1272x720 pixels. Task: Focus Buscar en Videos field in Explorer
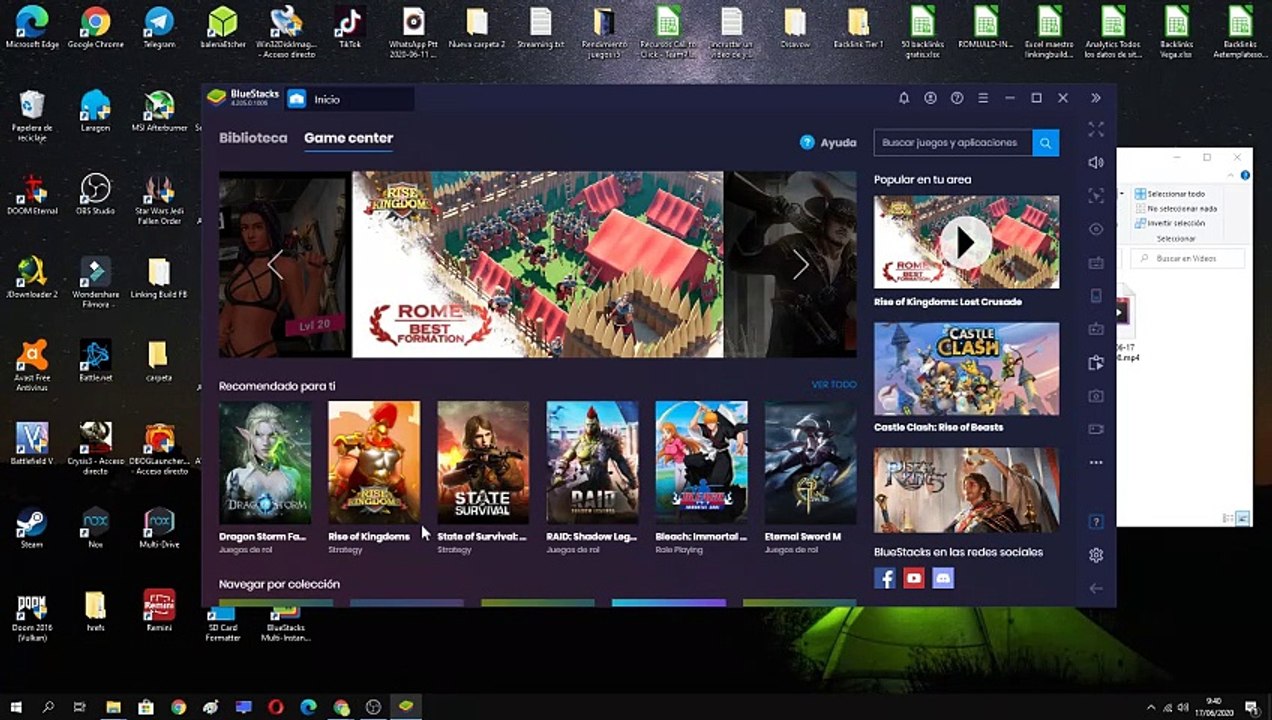pyautogui.click(x=1188, y=258)
